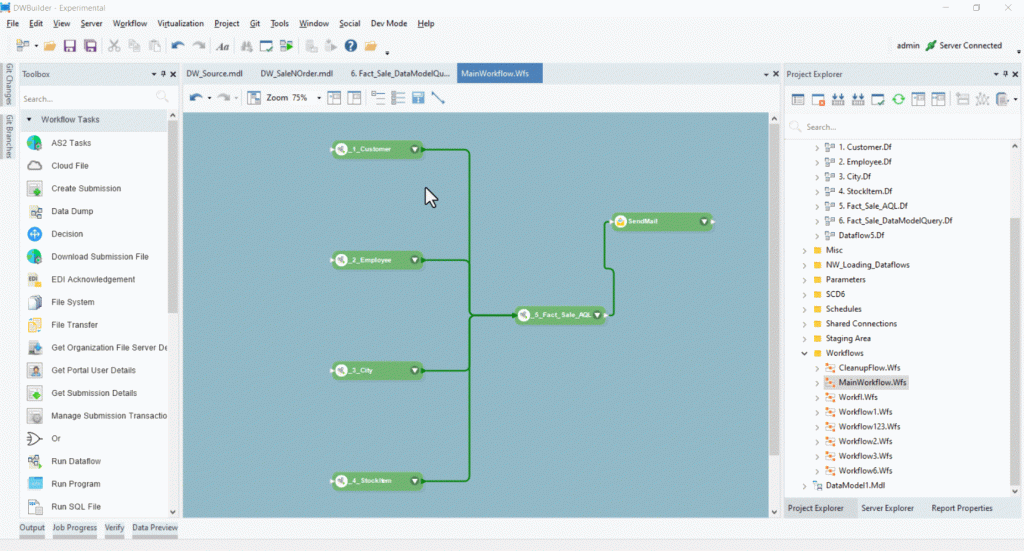Screen dimensions: 1024x551
Task: Click the blue Help question mark icon
Action: (x=351, y=46)
